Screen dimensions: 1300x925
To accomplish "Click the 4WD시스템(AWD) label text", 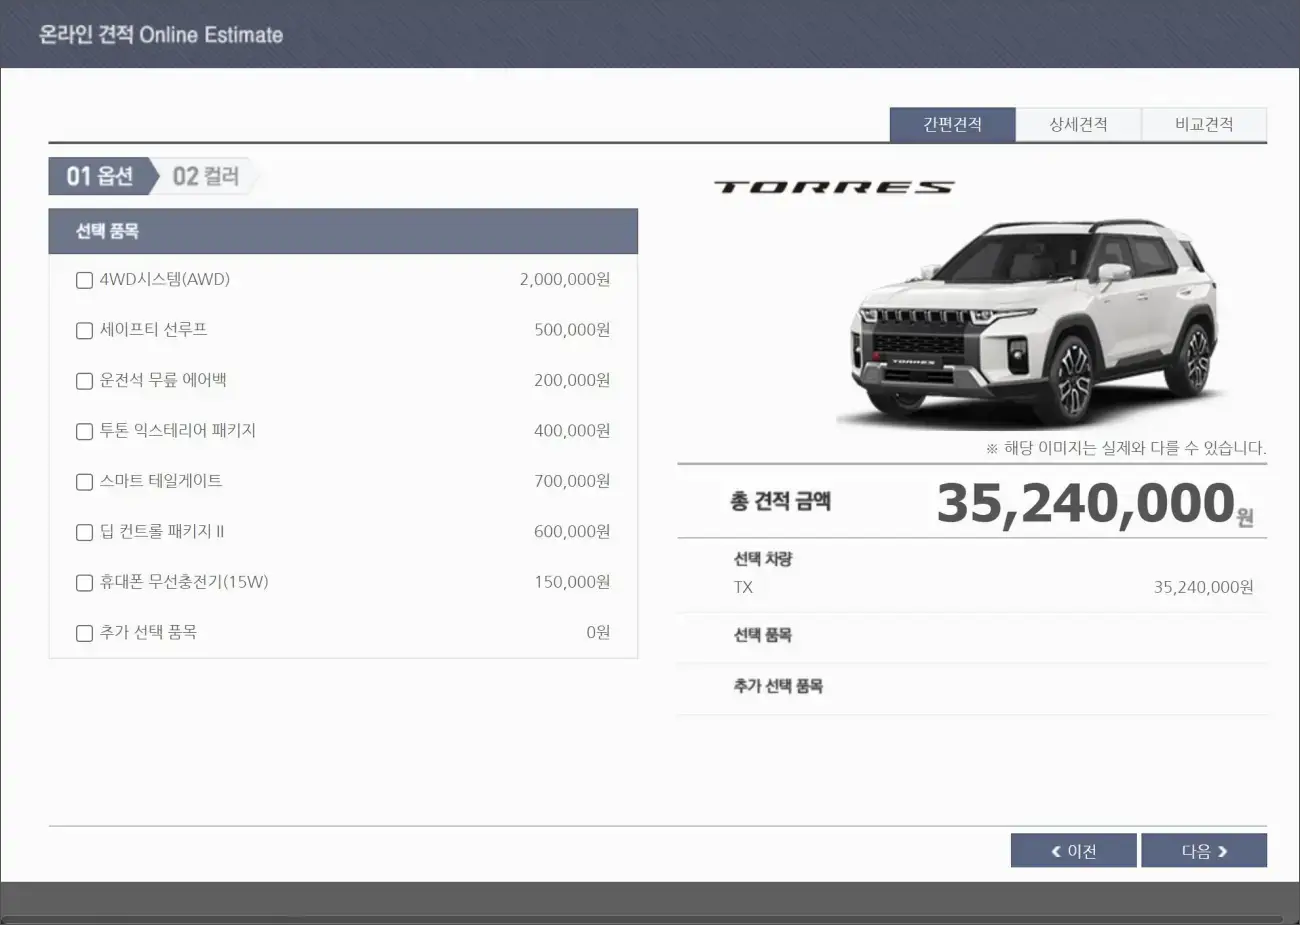I will (165, 280).
